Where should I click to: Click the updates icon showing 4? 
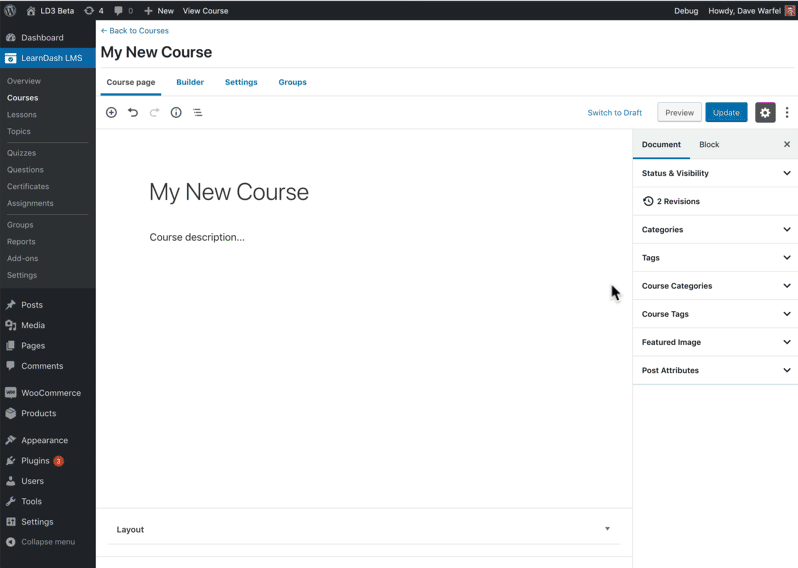coord(94,11)
